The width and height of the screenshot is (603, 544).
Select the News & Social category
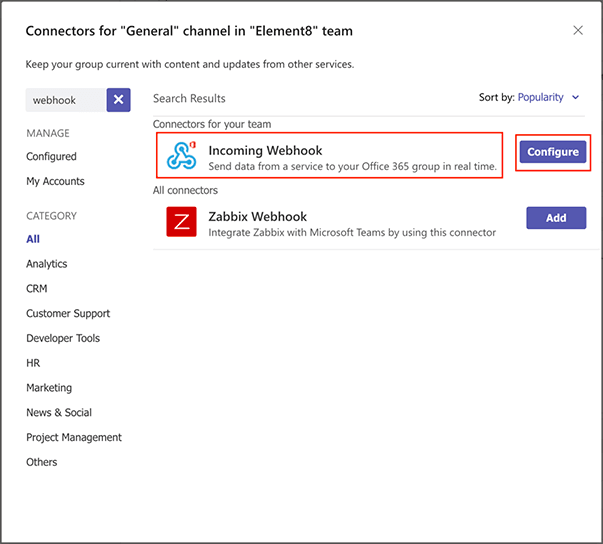pos(59,413)
